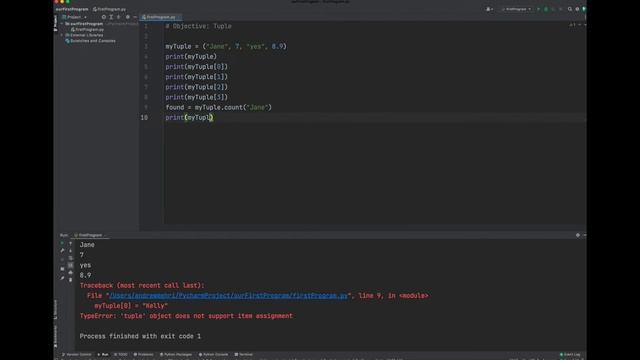Click the Project vertical side tab
Image resolution: width=640 pixels, height=360 pixels.
[56, 23]
